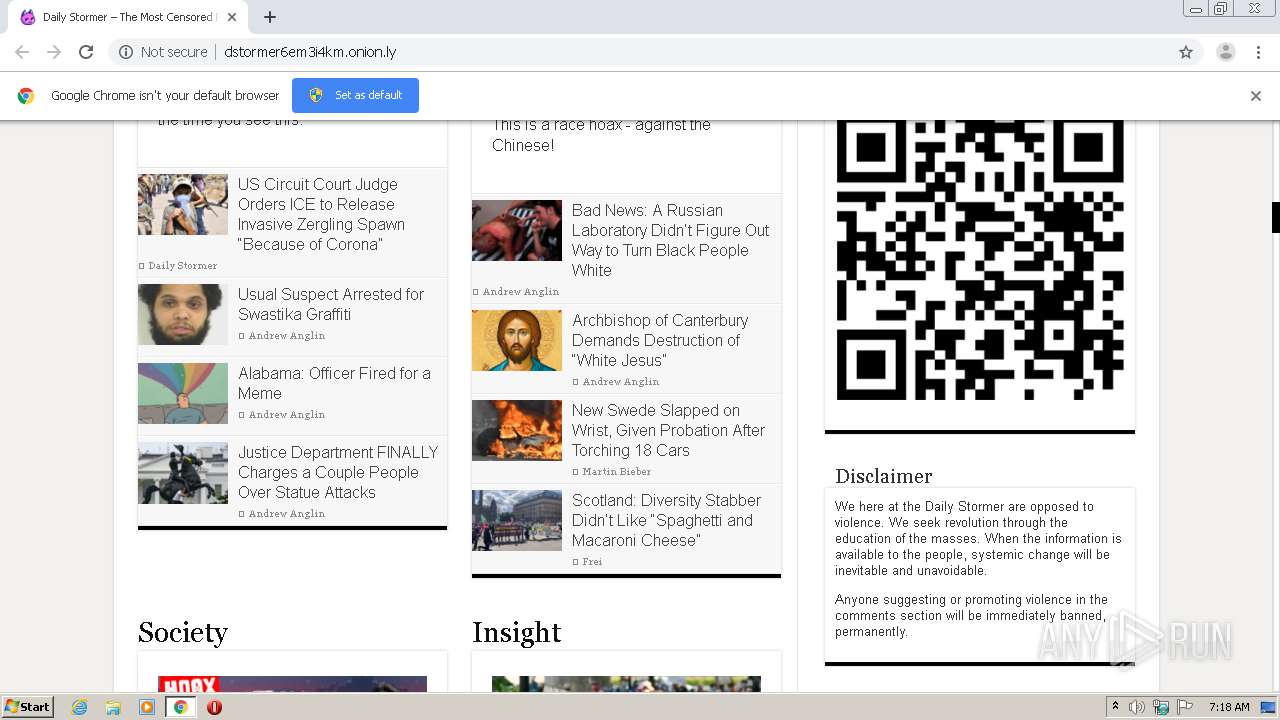Open Archbishop of Canterbury article
Viewport: 1280px width, 720px height.
[660, 340]
